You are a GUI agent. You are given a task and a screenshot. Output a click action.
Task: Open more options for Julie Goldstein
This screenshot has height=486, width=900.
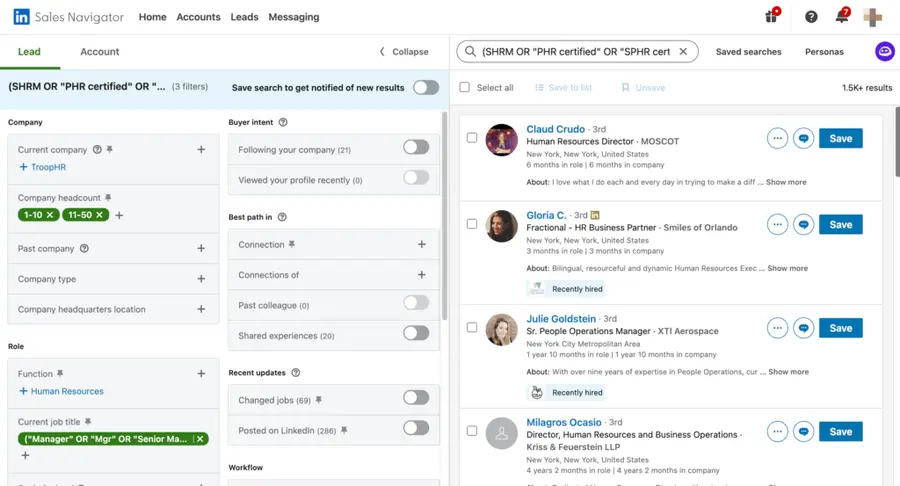(x=777, y=328)
